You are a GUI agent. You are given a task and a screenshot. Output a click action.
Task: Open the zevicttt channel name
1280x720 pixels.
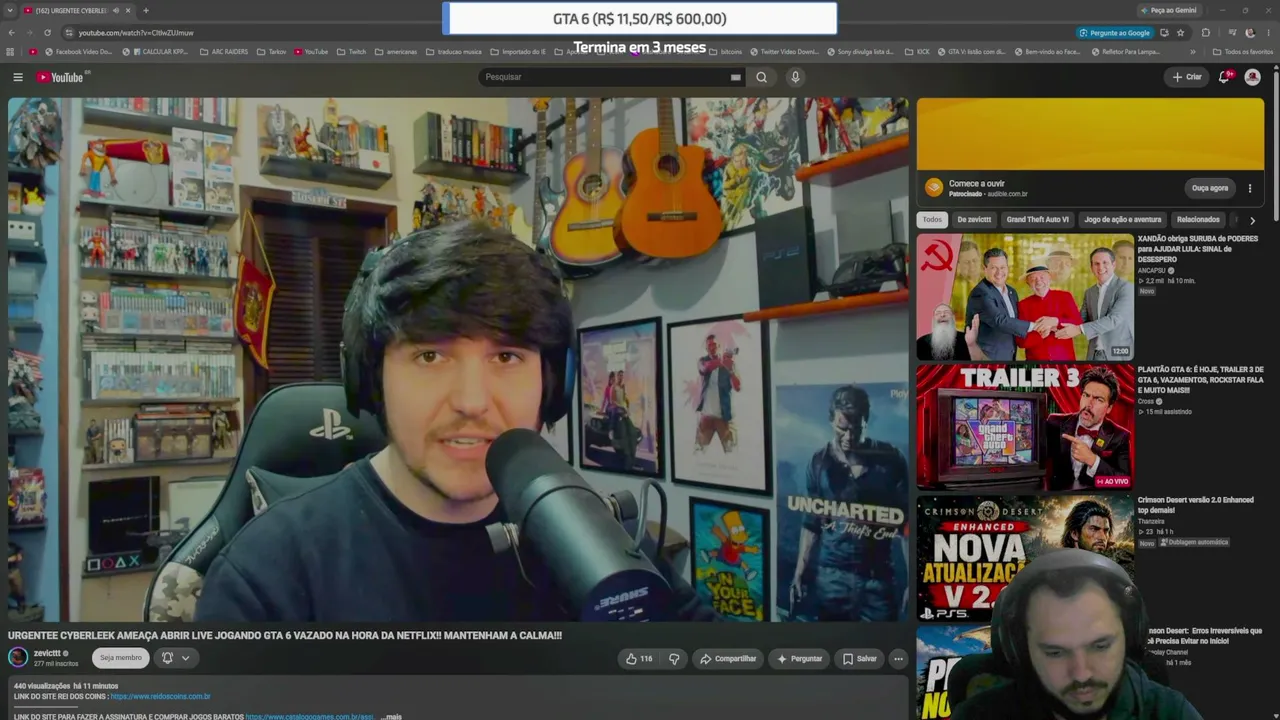tap(47, 653)
